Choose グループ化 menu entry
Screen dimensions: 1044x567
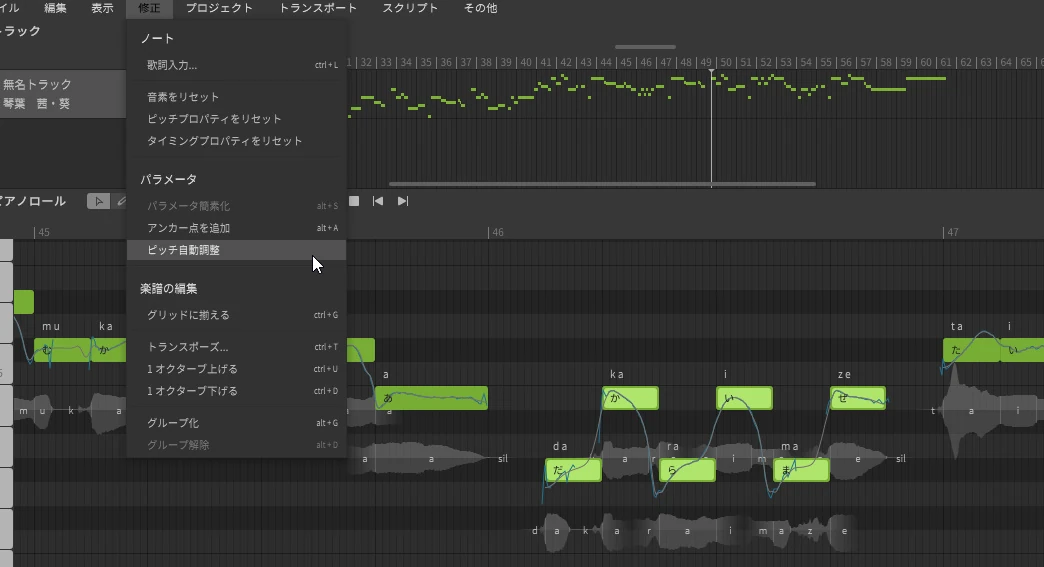pyautogui.click(x=236, y=423)
